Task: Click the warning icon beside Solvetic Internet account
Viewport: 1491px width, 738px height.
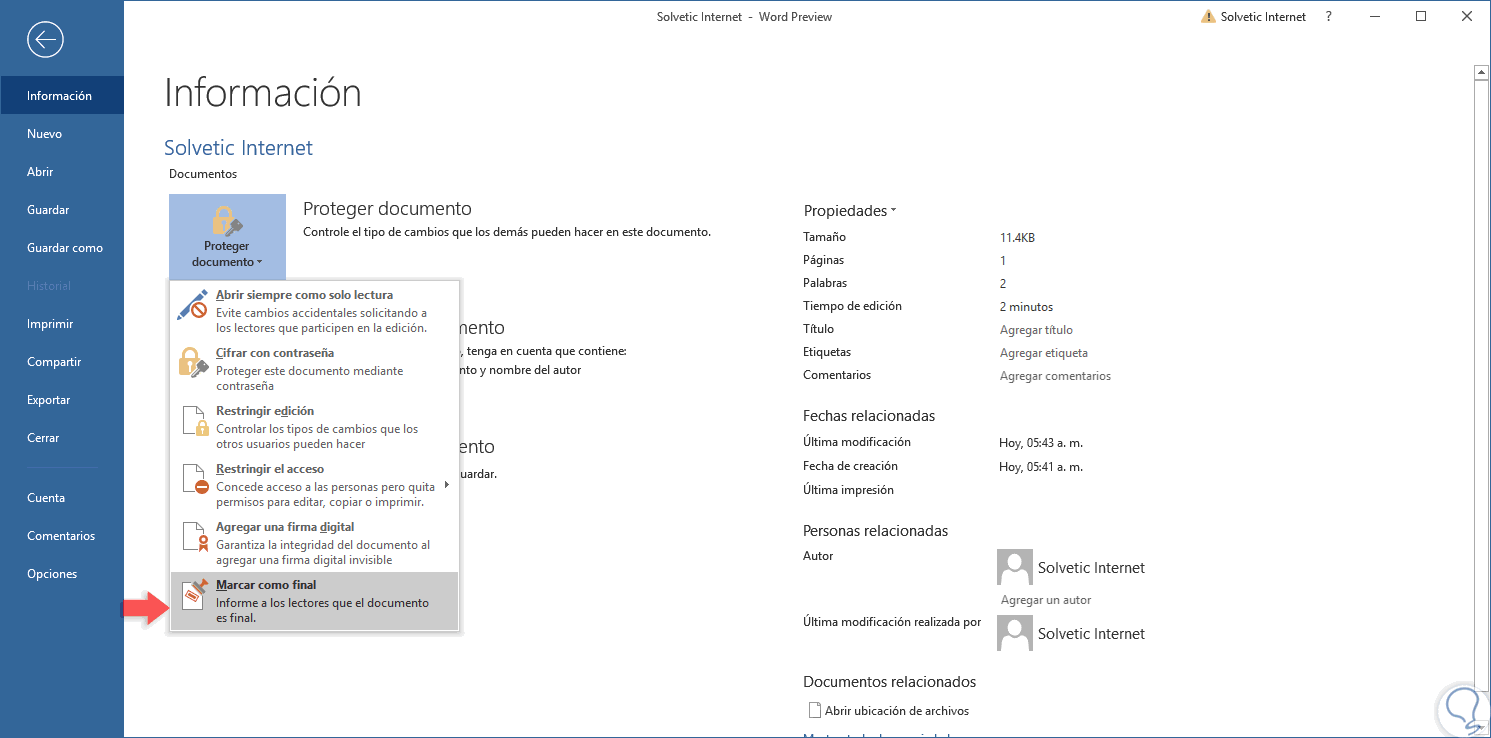Action: point(1208,17)
